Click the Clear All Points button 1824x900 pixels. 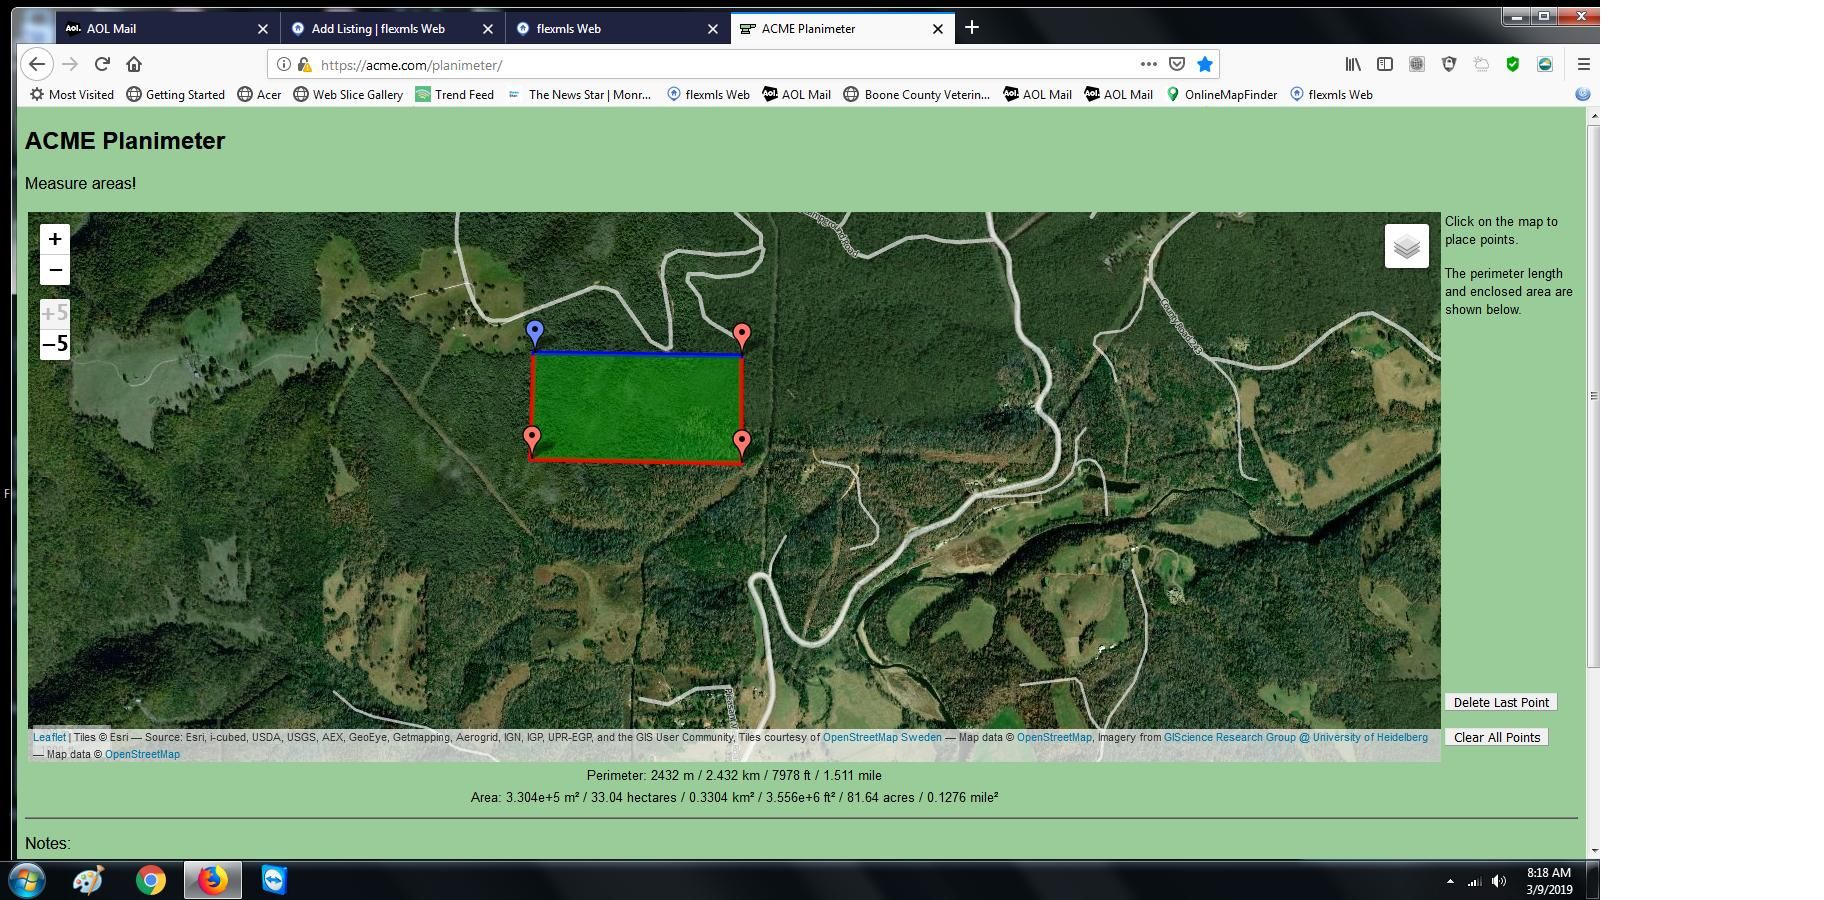tap(1496, 737)
